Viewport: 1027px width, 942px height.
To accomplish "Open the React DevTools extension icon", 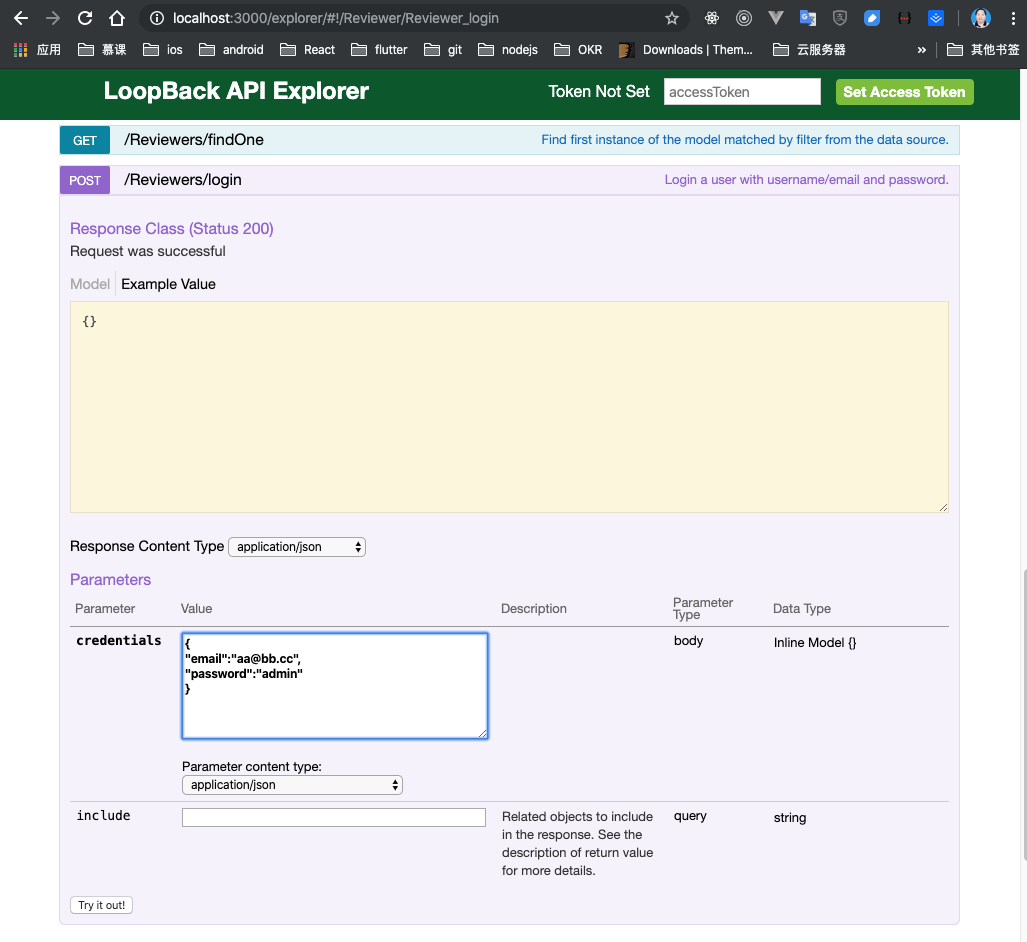I will point(711,18).
